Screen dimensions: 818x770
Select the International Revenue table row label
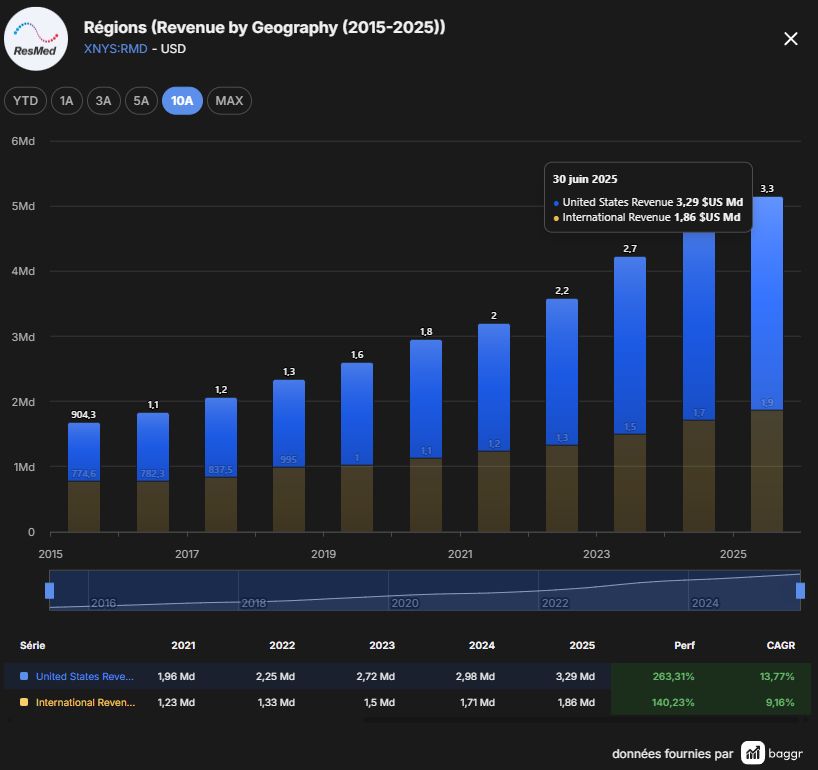[x=86, y=702]
